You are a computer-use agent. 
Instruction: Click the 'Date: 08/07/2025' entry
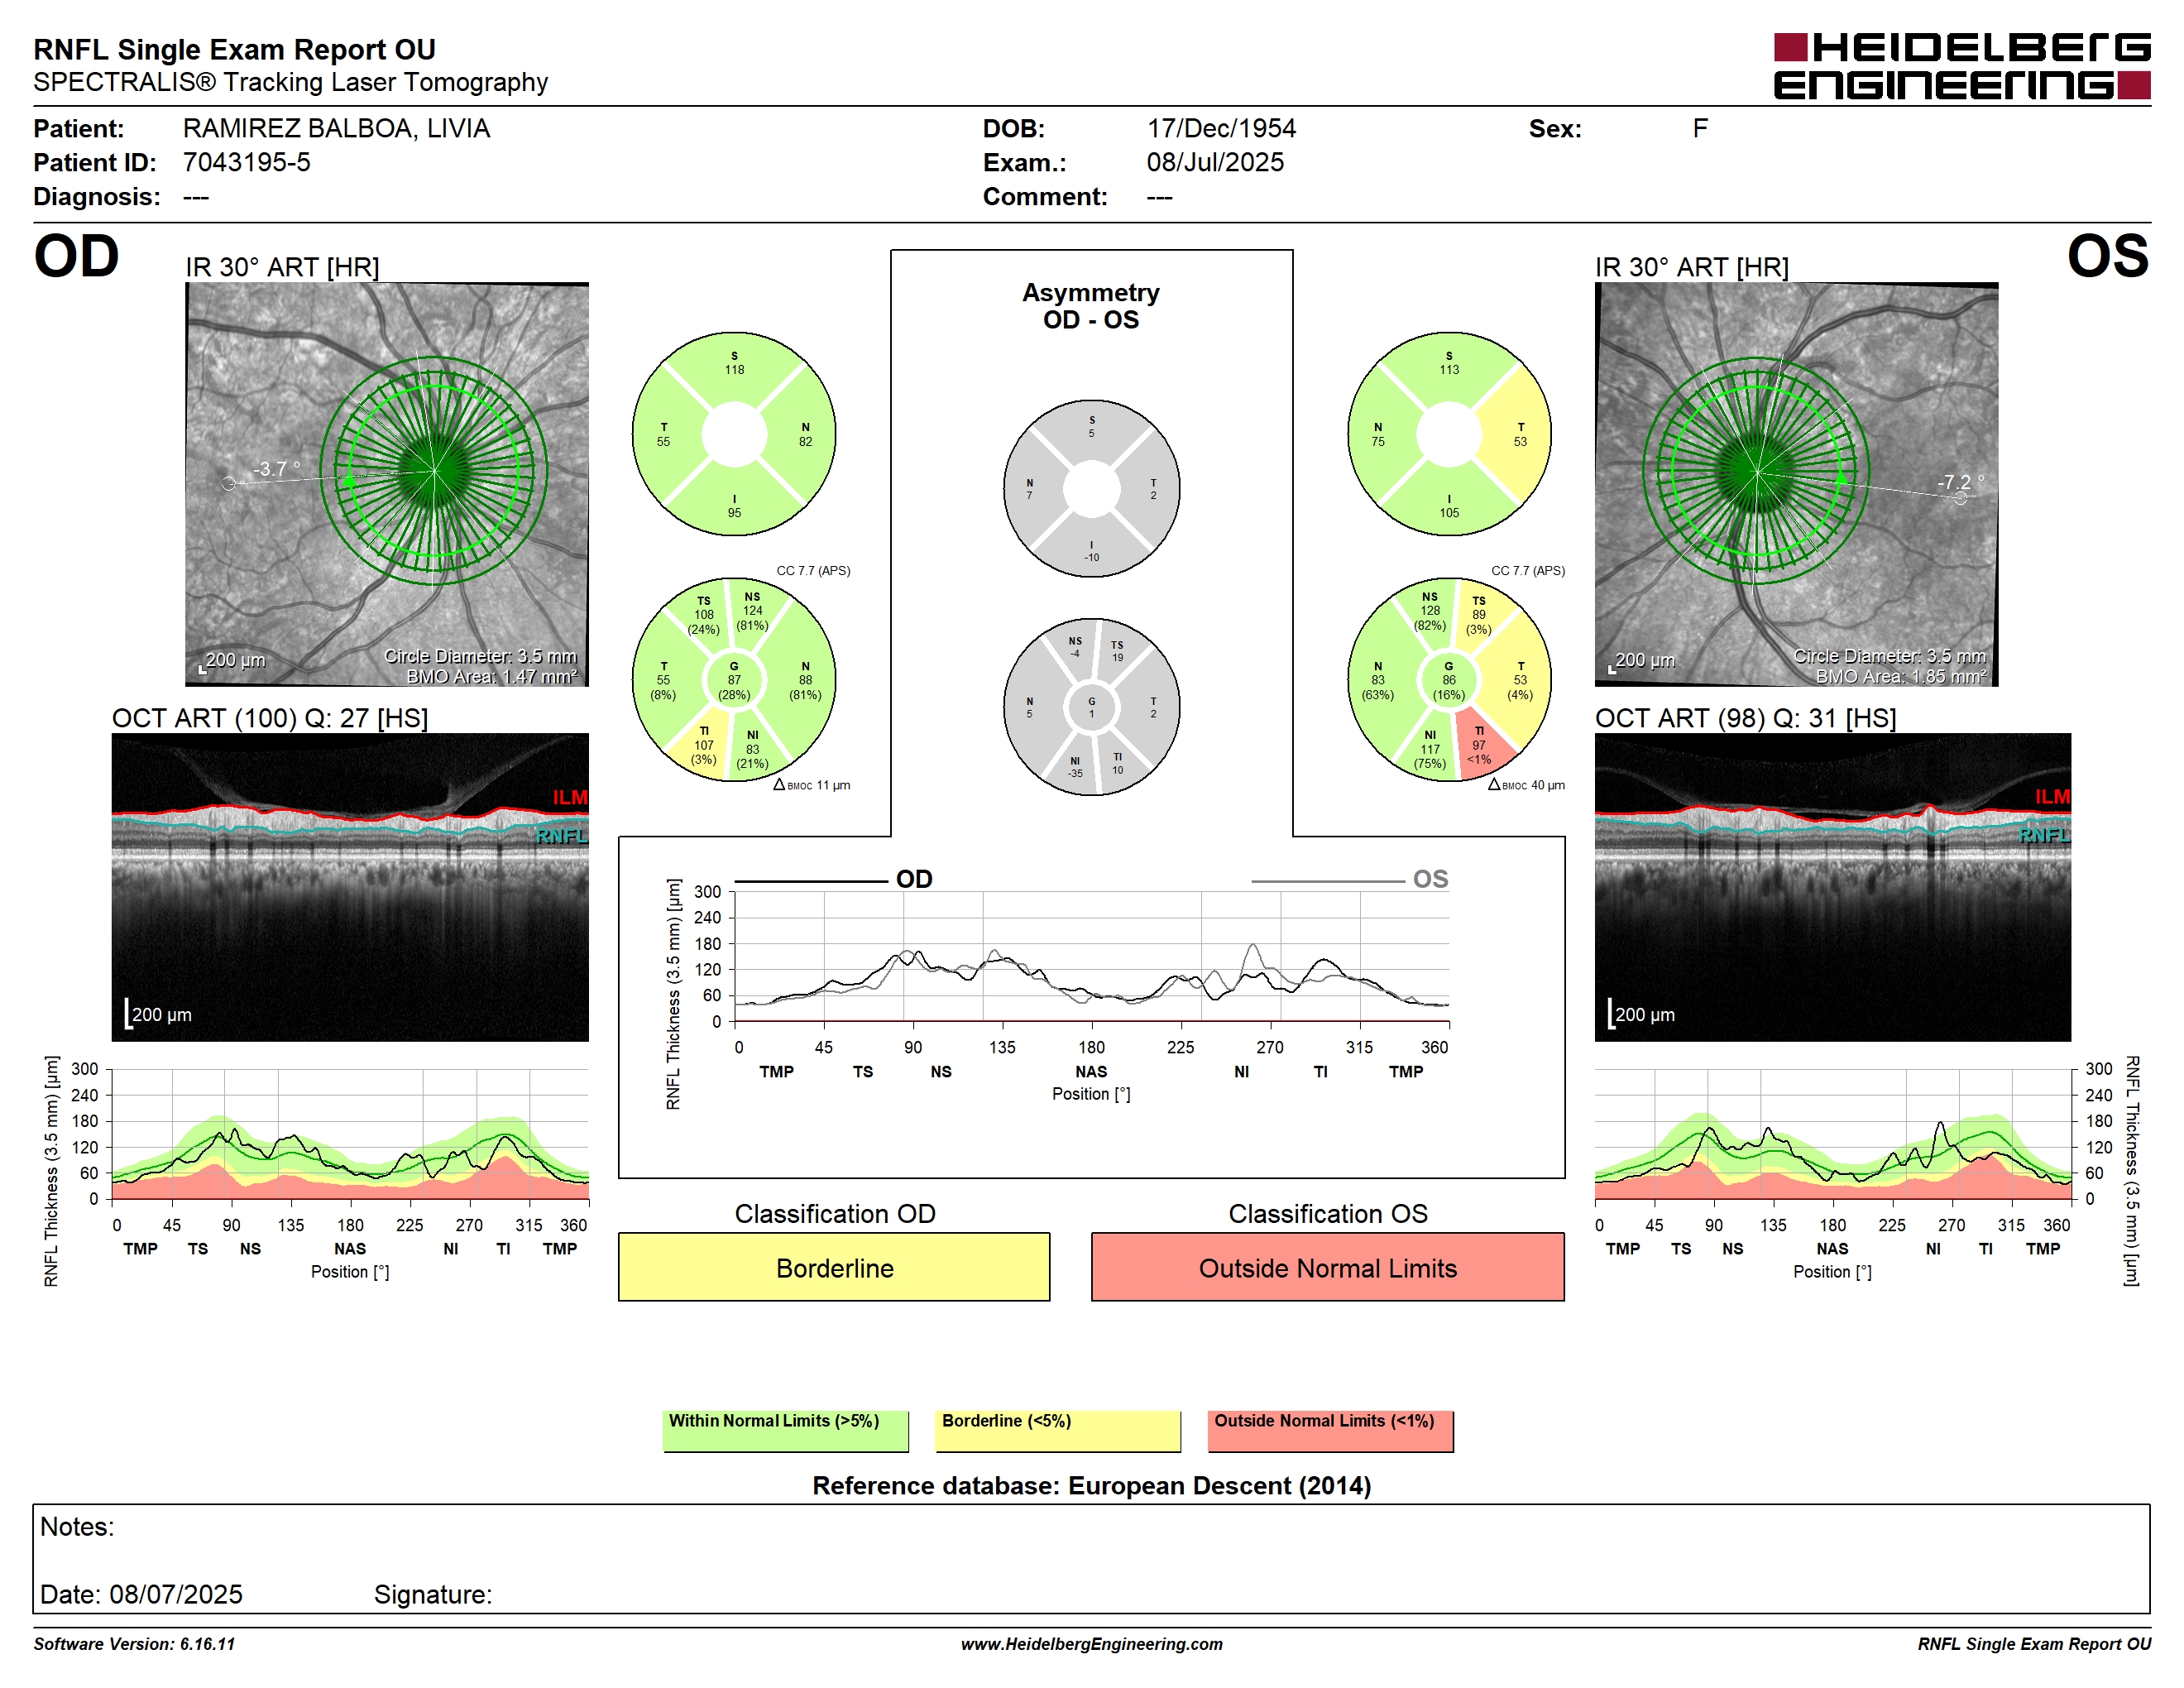[x=141, y=1594]
